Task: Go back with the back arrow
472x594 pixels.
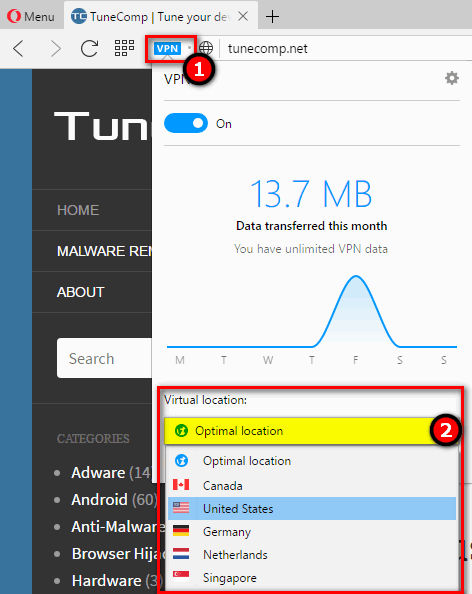Action: [18, 48]
